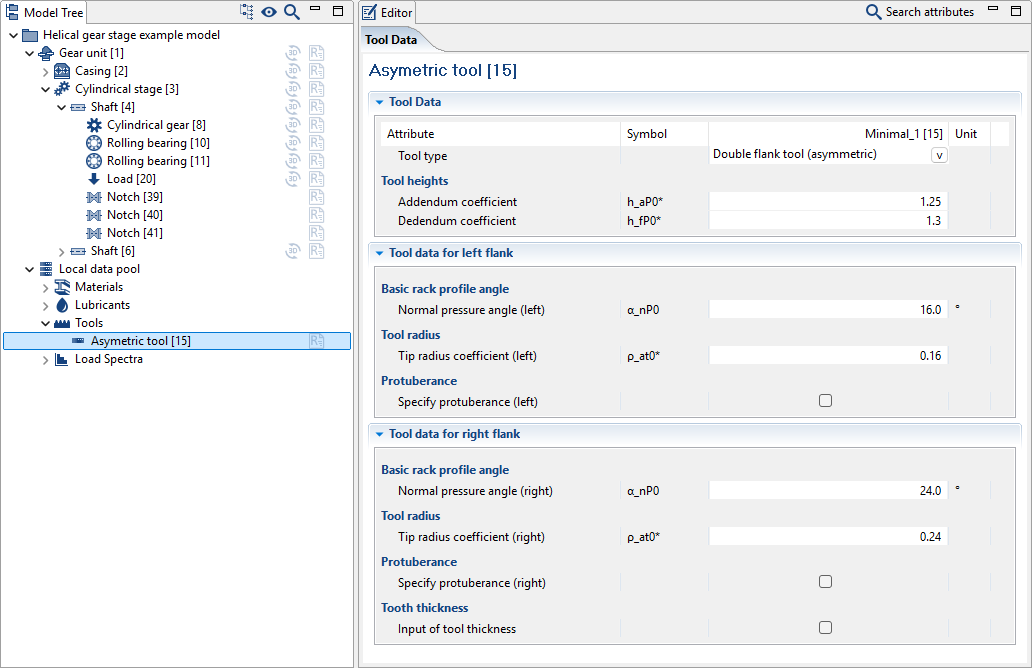Image resolution: width=1032 pixels, height=668 pixels.
Task: Click the eye icon in Model Tree toolbar
Action: coord(268,12)
